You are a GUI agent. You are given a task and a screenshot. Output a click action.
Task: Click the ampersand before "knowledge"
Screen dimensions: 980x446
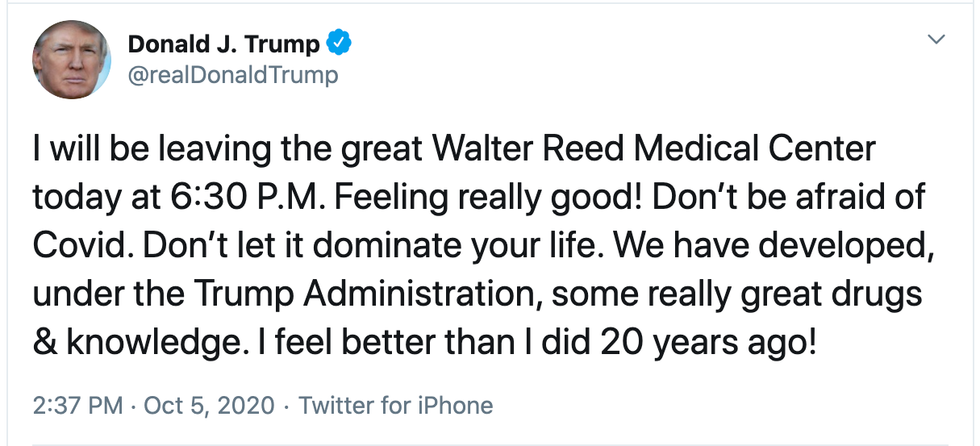47,344
